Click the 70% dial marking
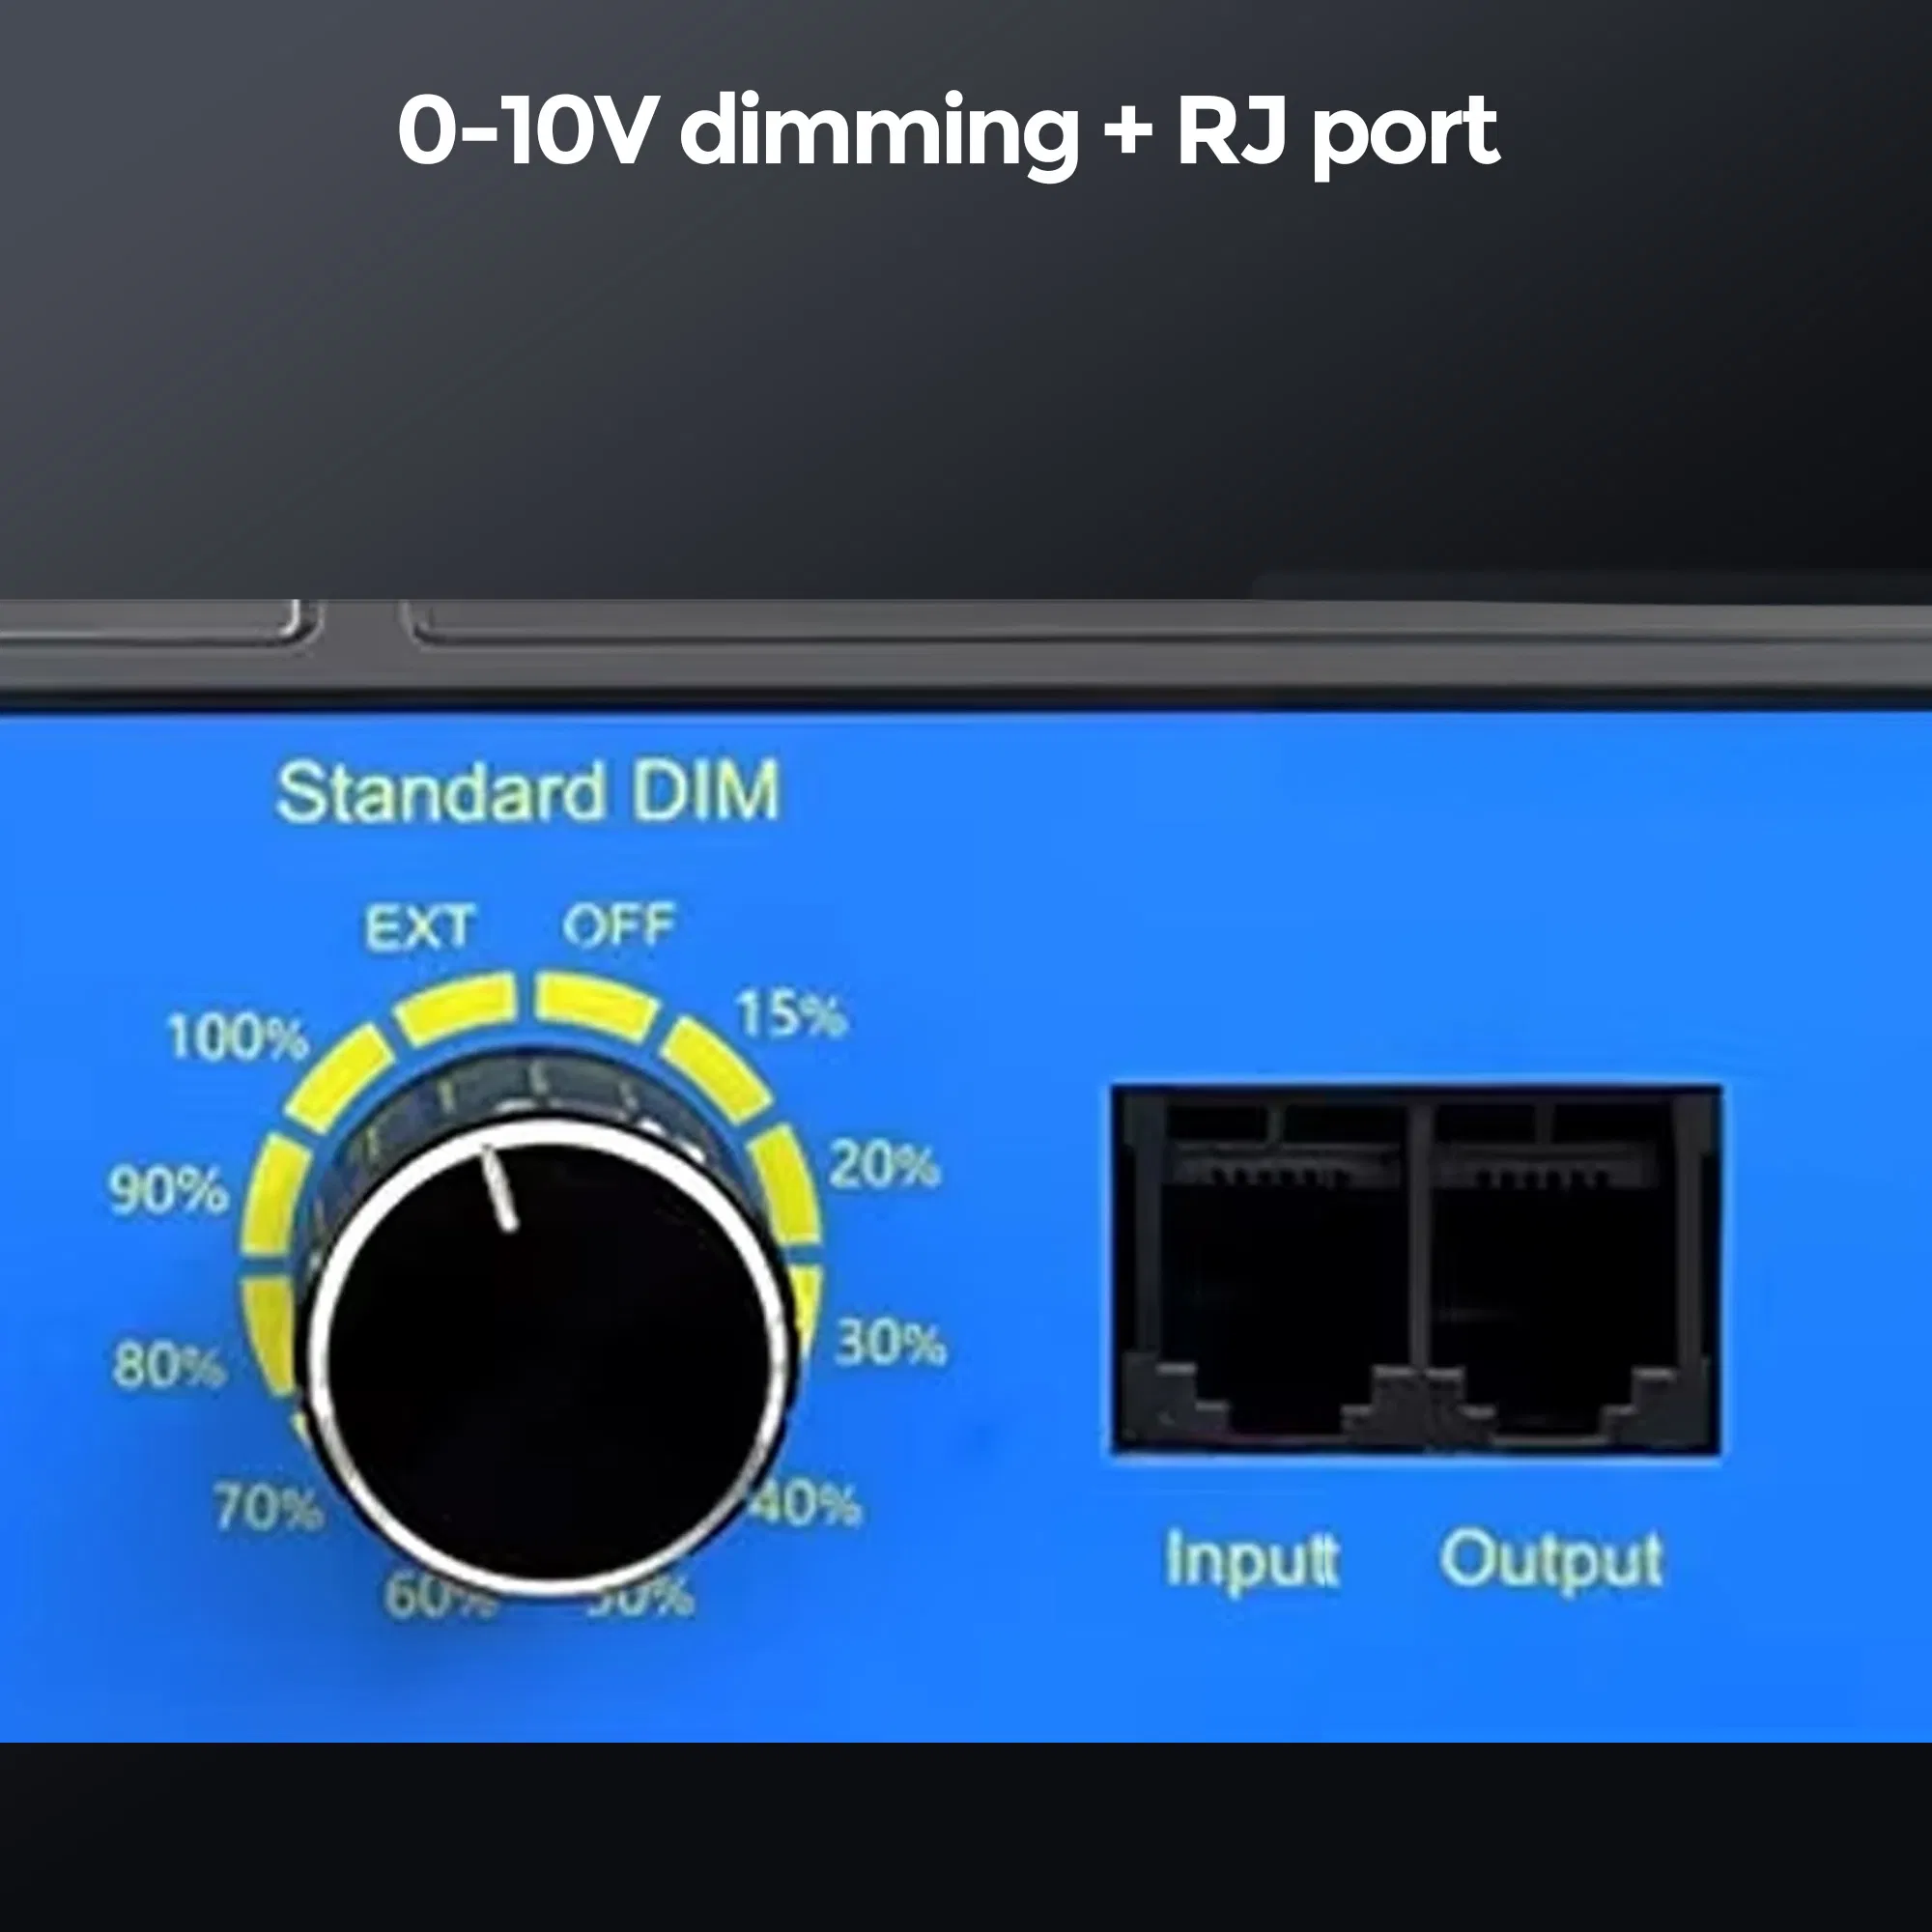 pos(268,1508)
